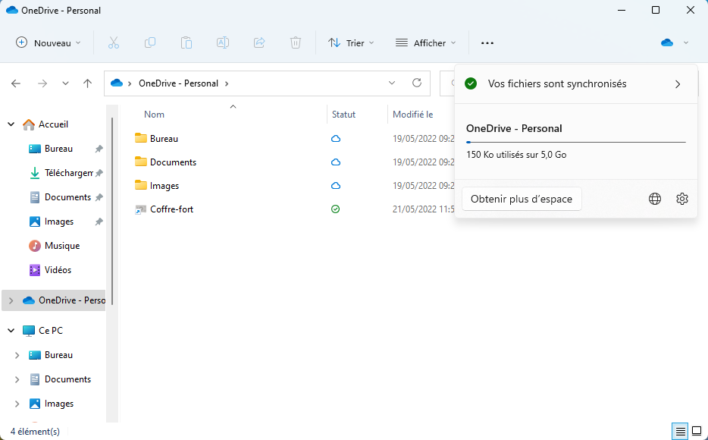This screenshot has height=440, width=708.
Task: Expand Documents under Ce PC
Action: tap(17, 379)
